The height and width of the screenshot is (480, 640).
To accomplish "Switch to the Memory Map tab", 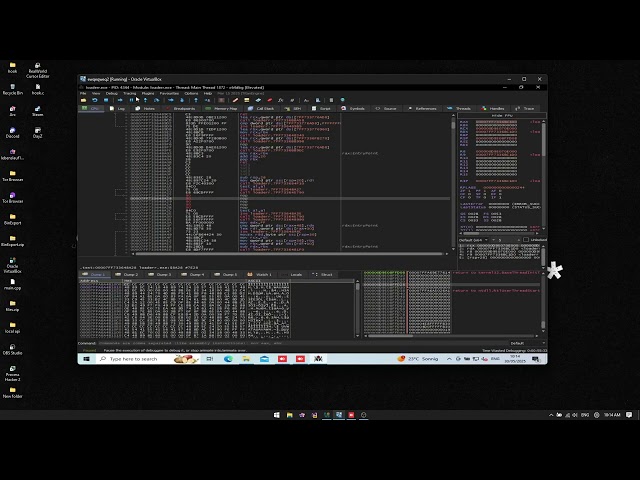I will coord(221,109).
